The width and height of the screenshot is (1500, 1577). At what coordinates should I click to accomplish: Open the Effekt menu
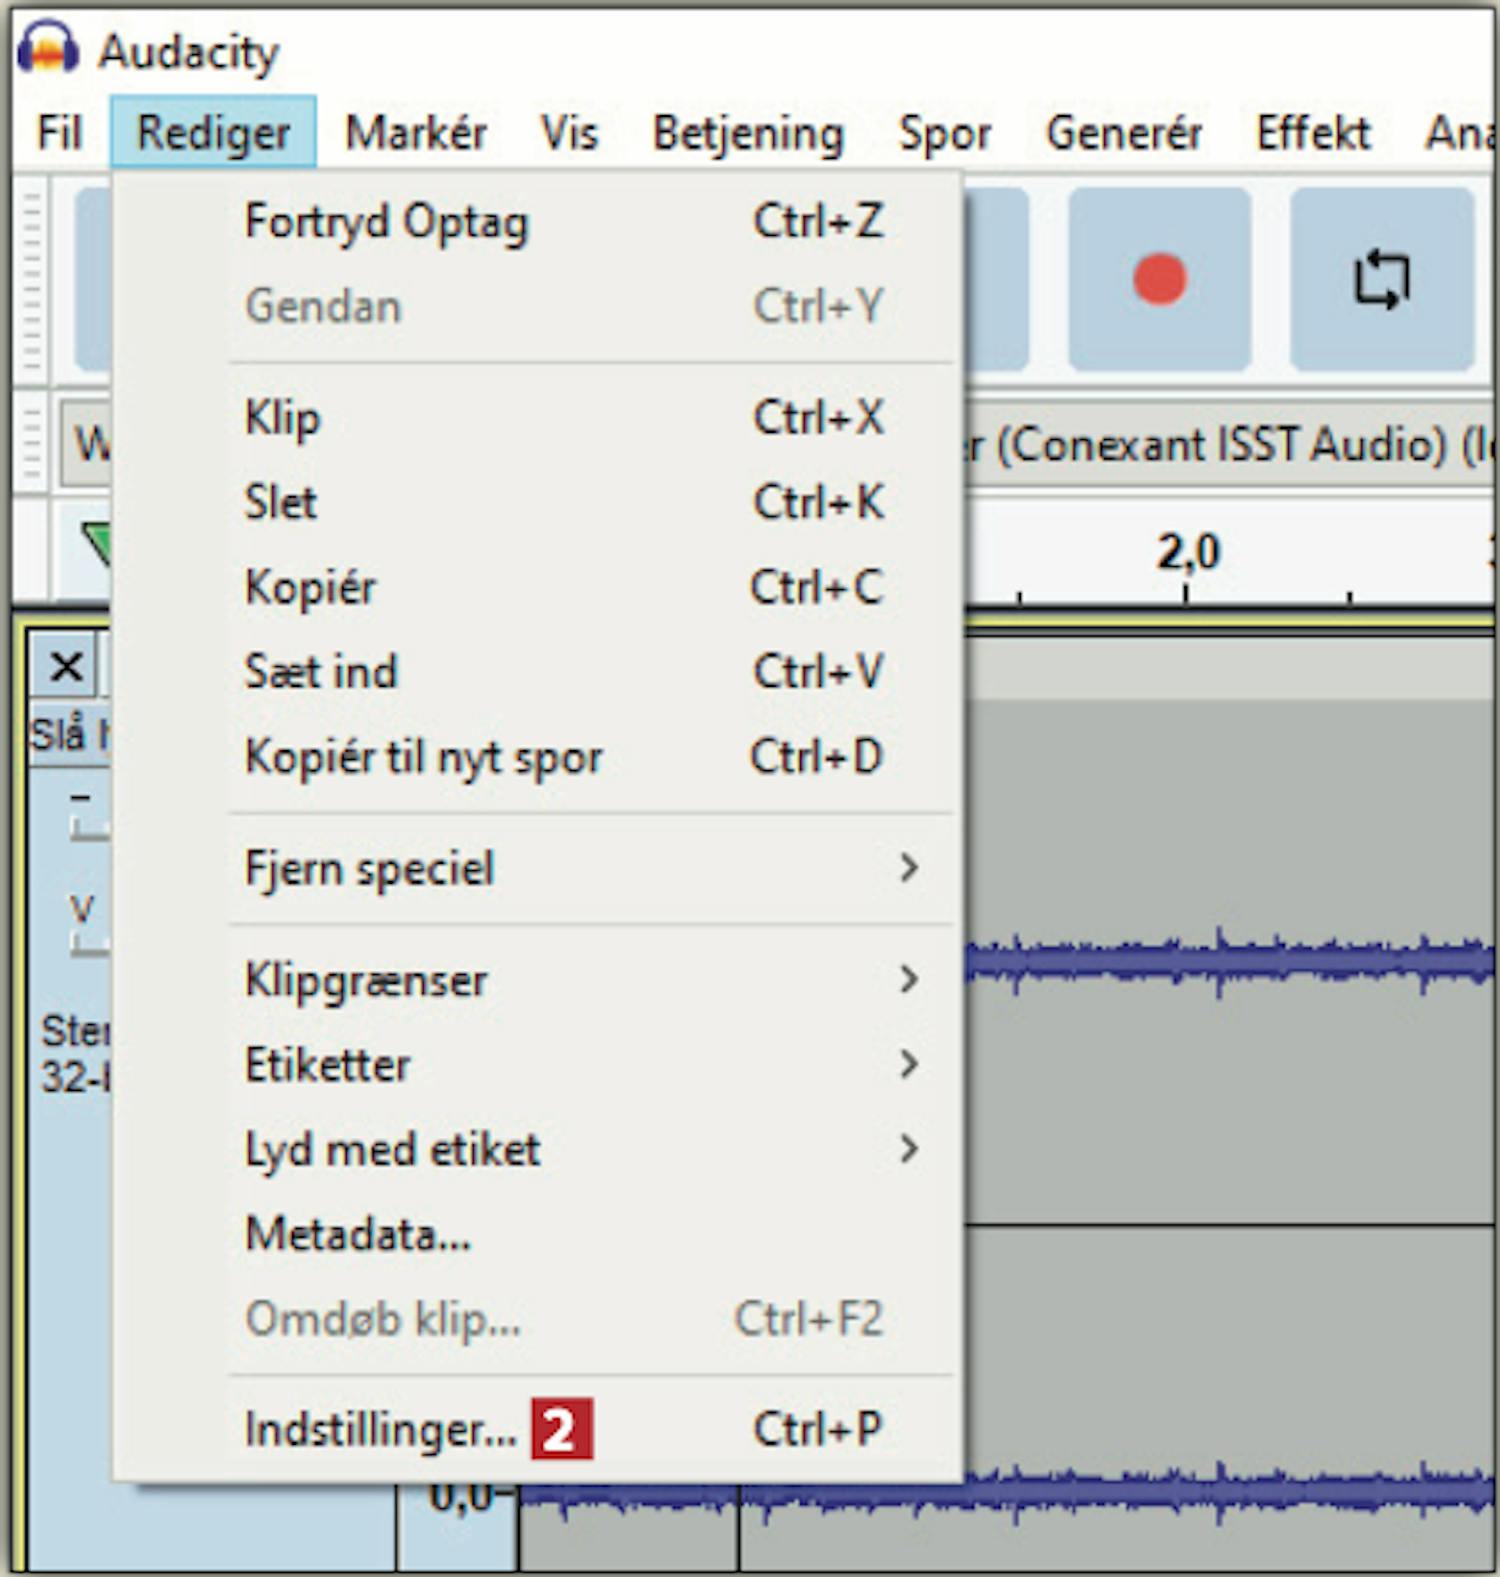click(x=1312, y=133)
